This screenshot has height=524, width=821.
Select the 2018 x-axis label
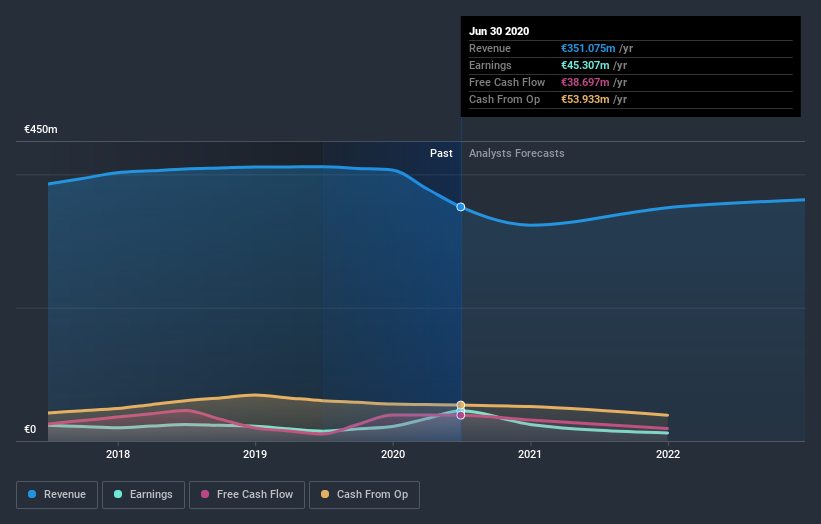tap(118, 454)
